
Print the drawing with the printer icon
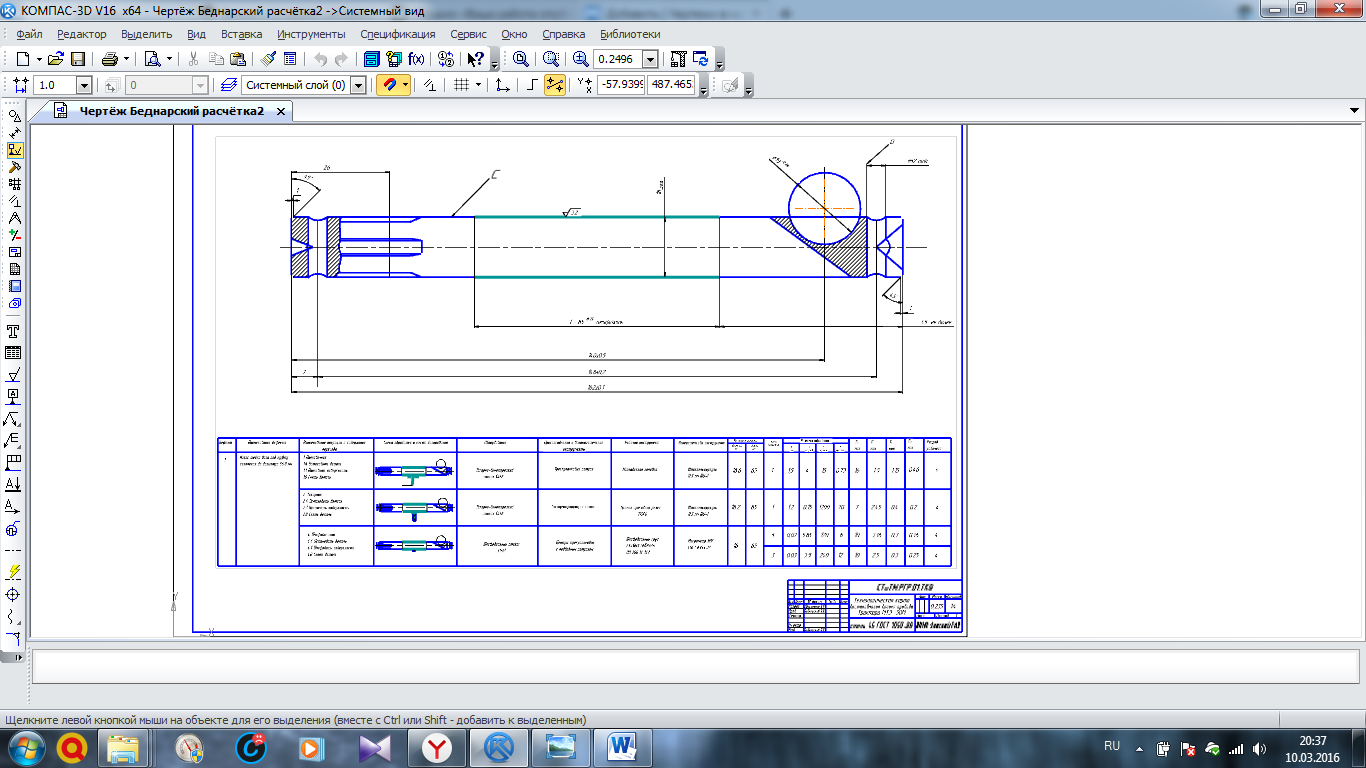click(x=110, y=59)
